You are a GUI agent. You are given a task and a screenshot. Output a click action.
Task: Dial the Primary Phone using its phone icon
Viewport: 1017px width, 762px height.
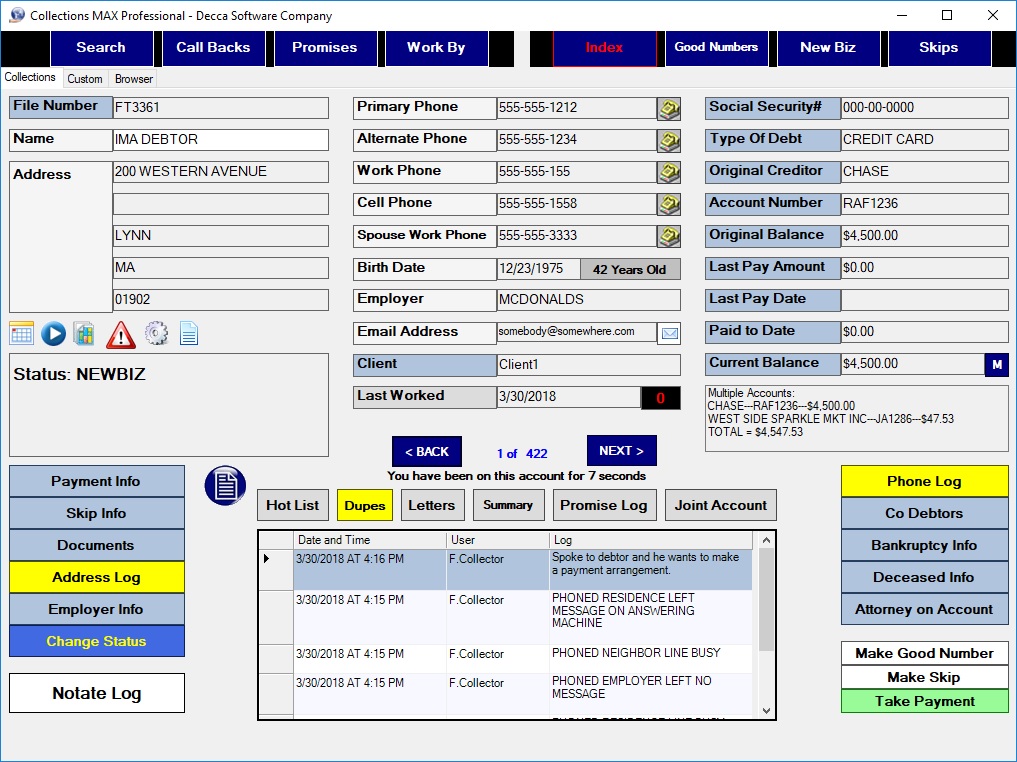pos(668,108)
